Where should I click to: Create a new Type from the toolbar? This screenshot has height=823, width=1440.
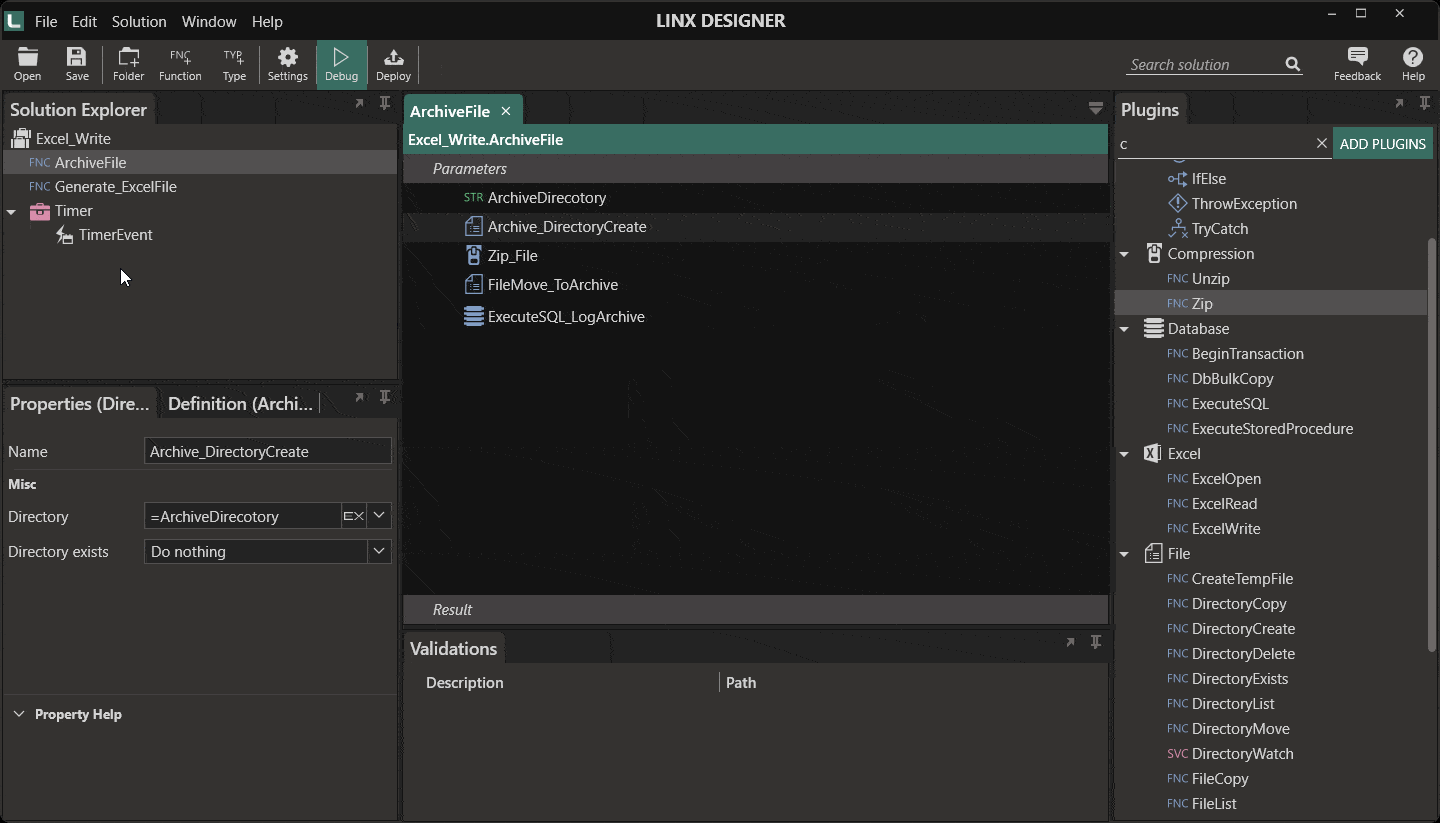click(x=234, y=64)
